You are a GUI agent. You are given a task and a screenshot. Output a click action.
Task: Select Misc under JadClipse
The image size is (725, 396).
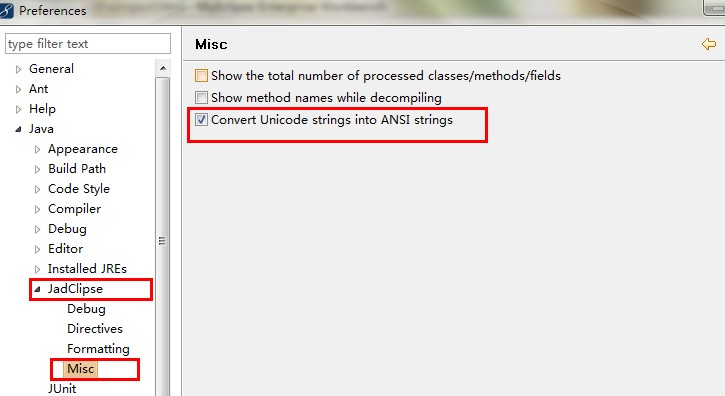click(80, 369)
